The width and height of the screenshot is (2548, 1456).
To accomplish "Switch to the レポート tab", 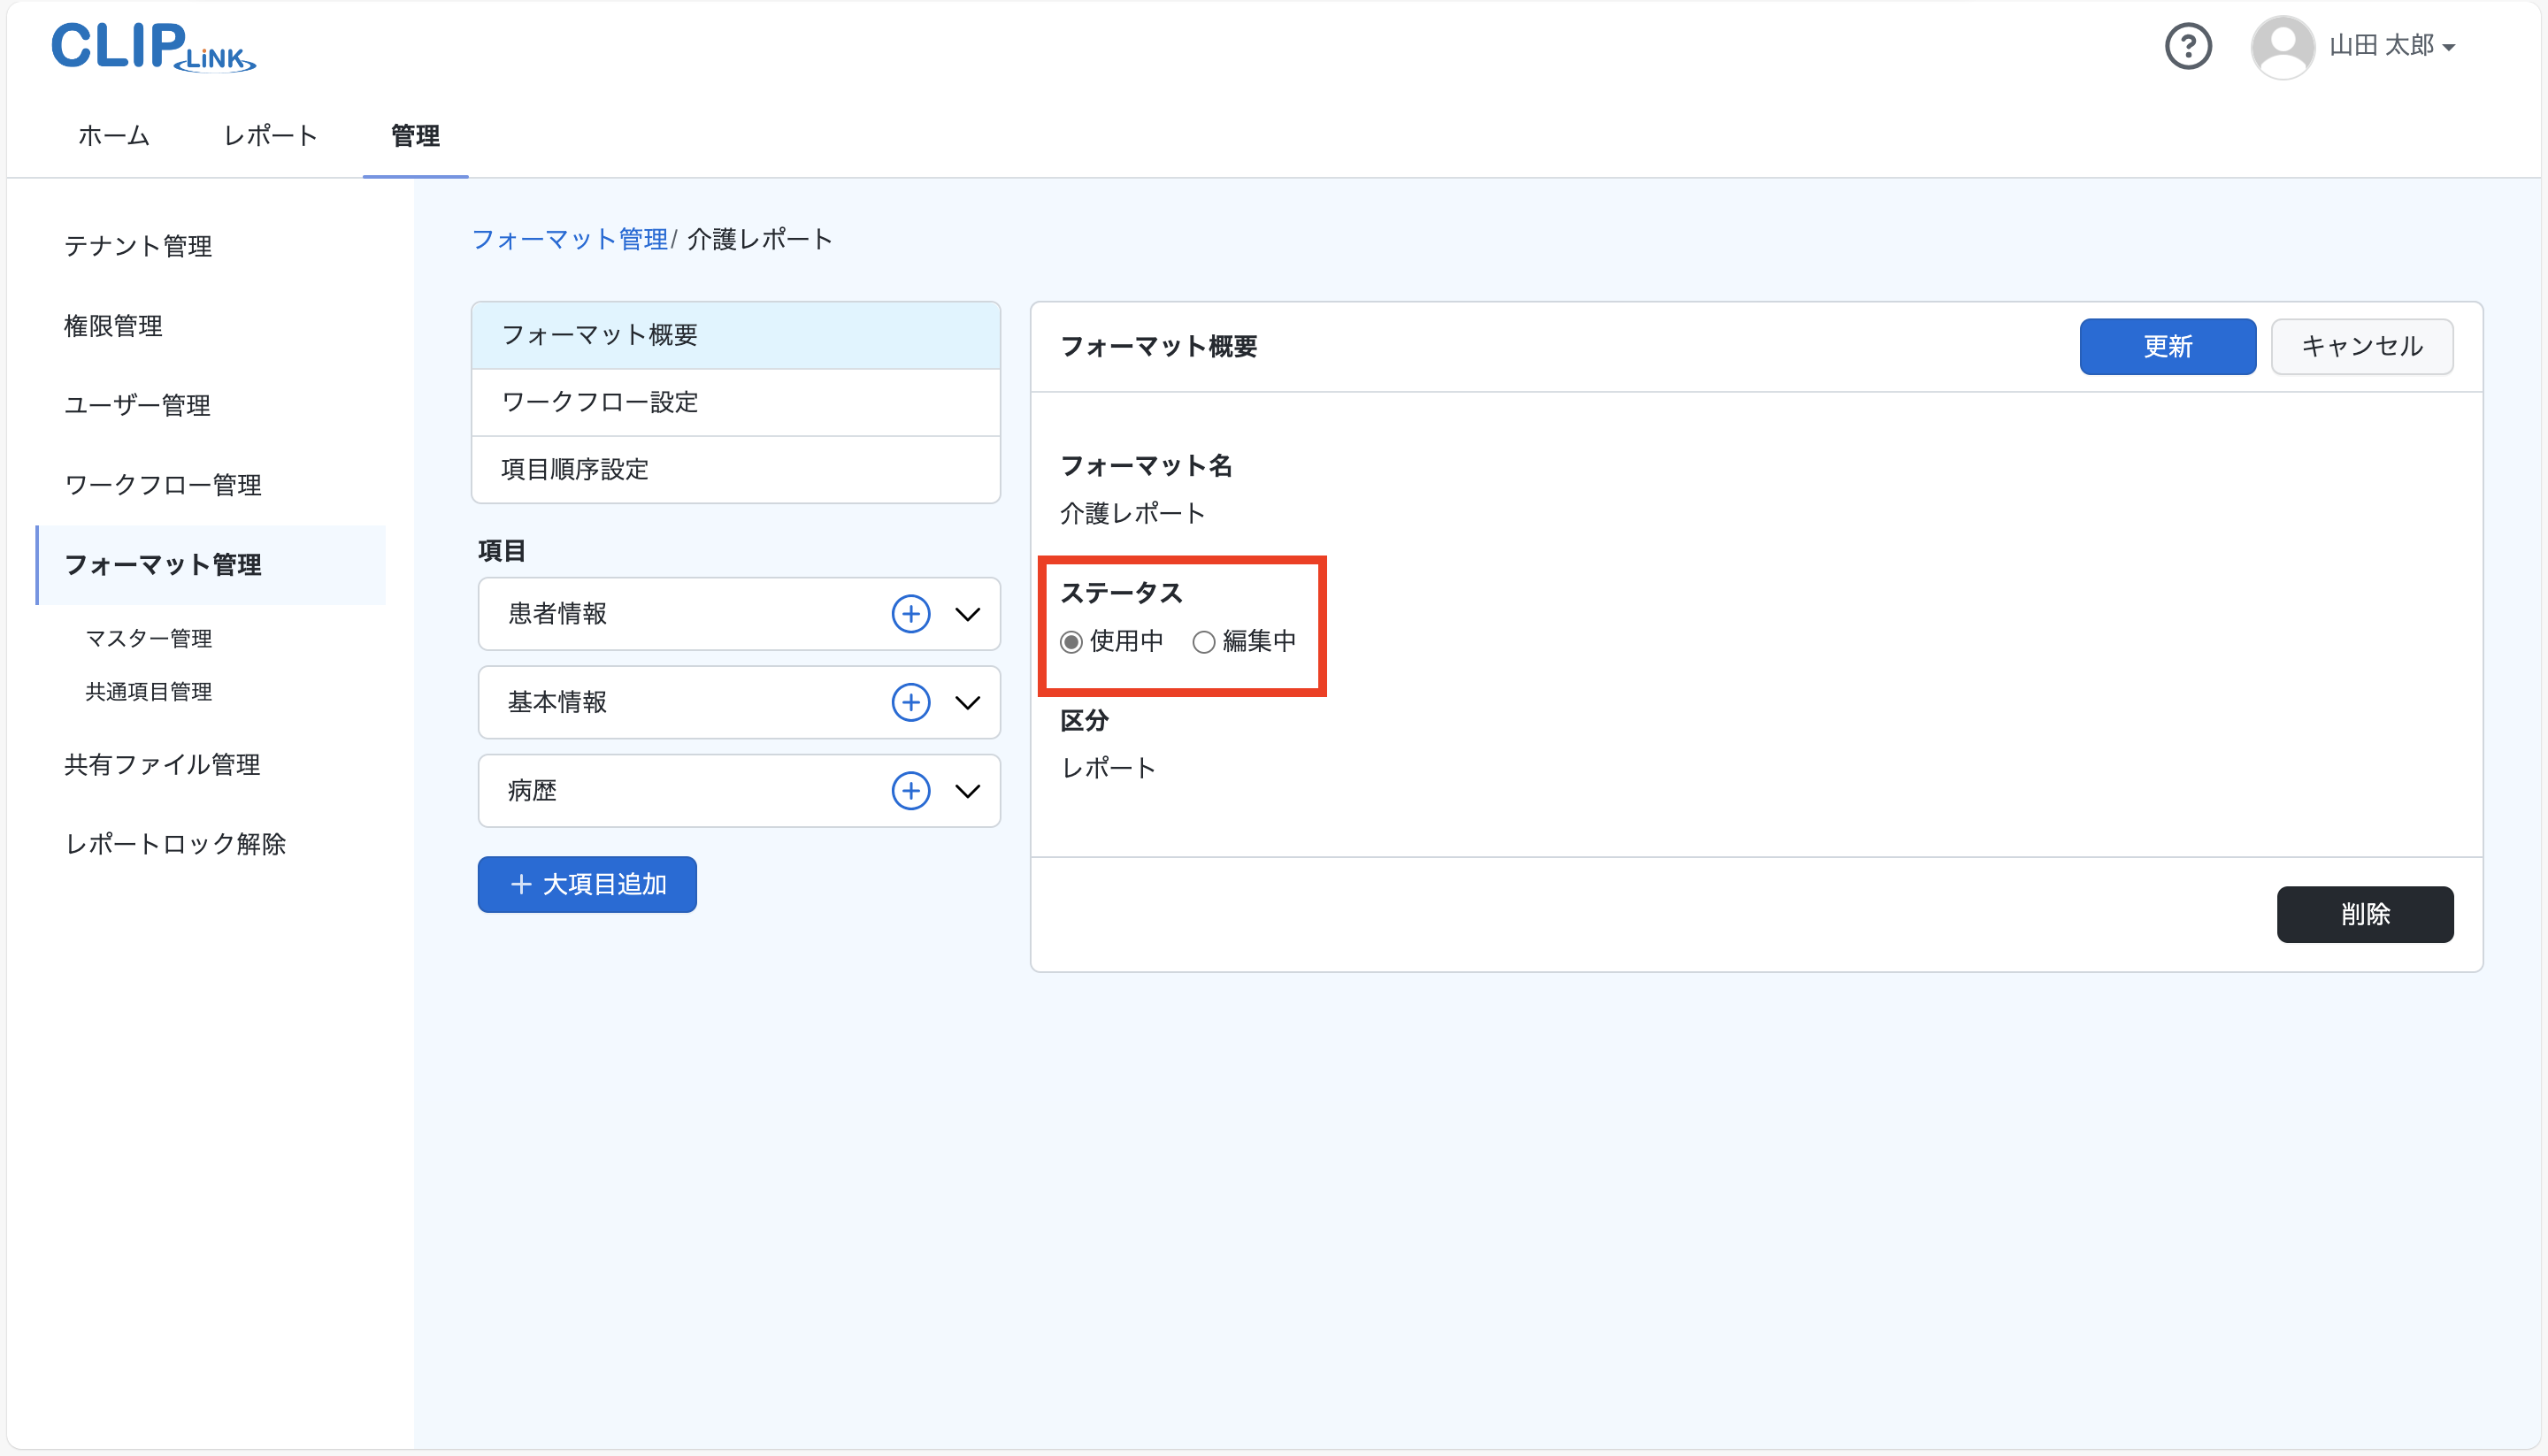I will [270, 136].
